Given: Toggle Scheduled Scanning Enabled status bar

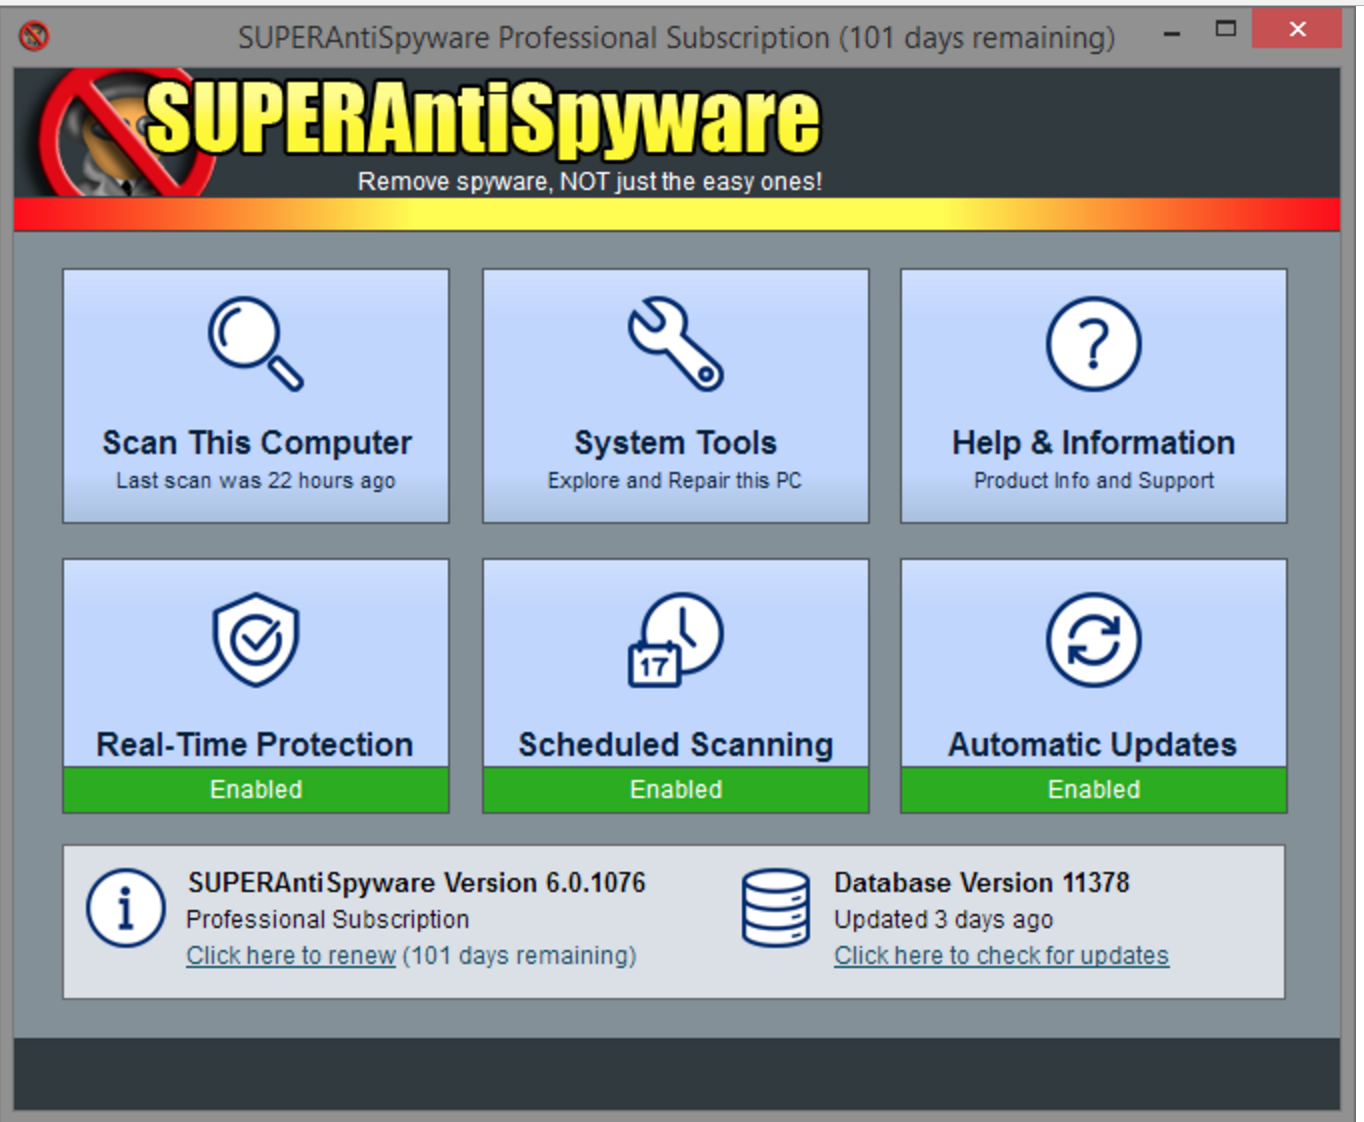Looking at the screenshot, I should click(676, 789).
